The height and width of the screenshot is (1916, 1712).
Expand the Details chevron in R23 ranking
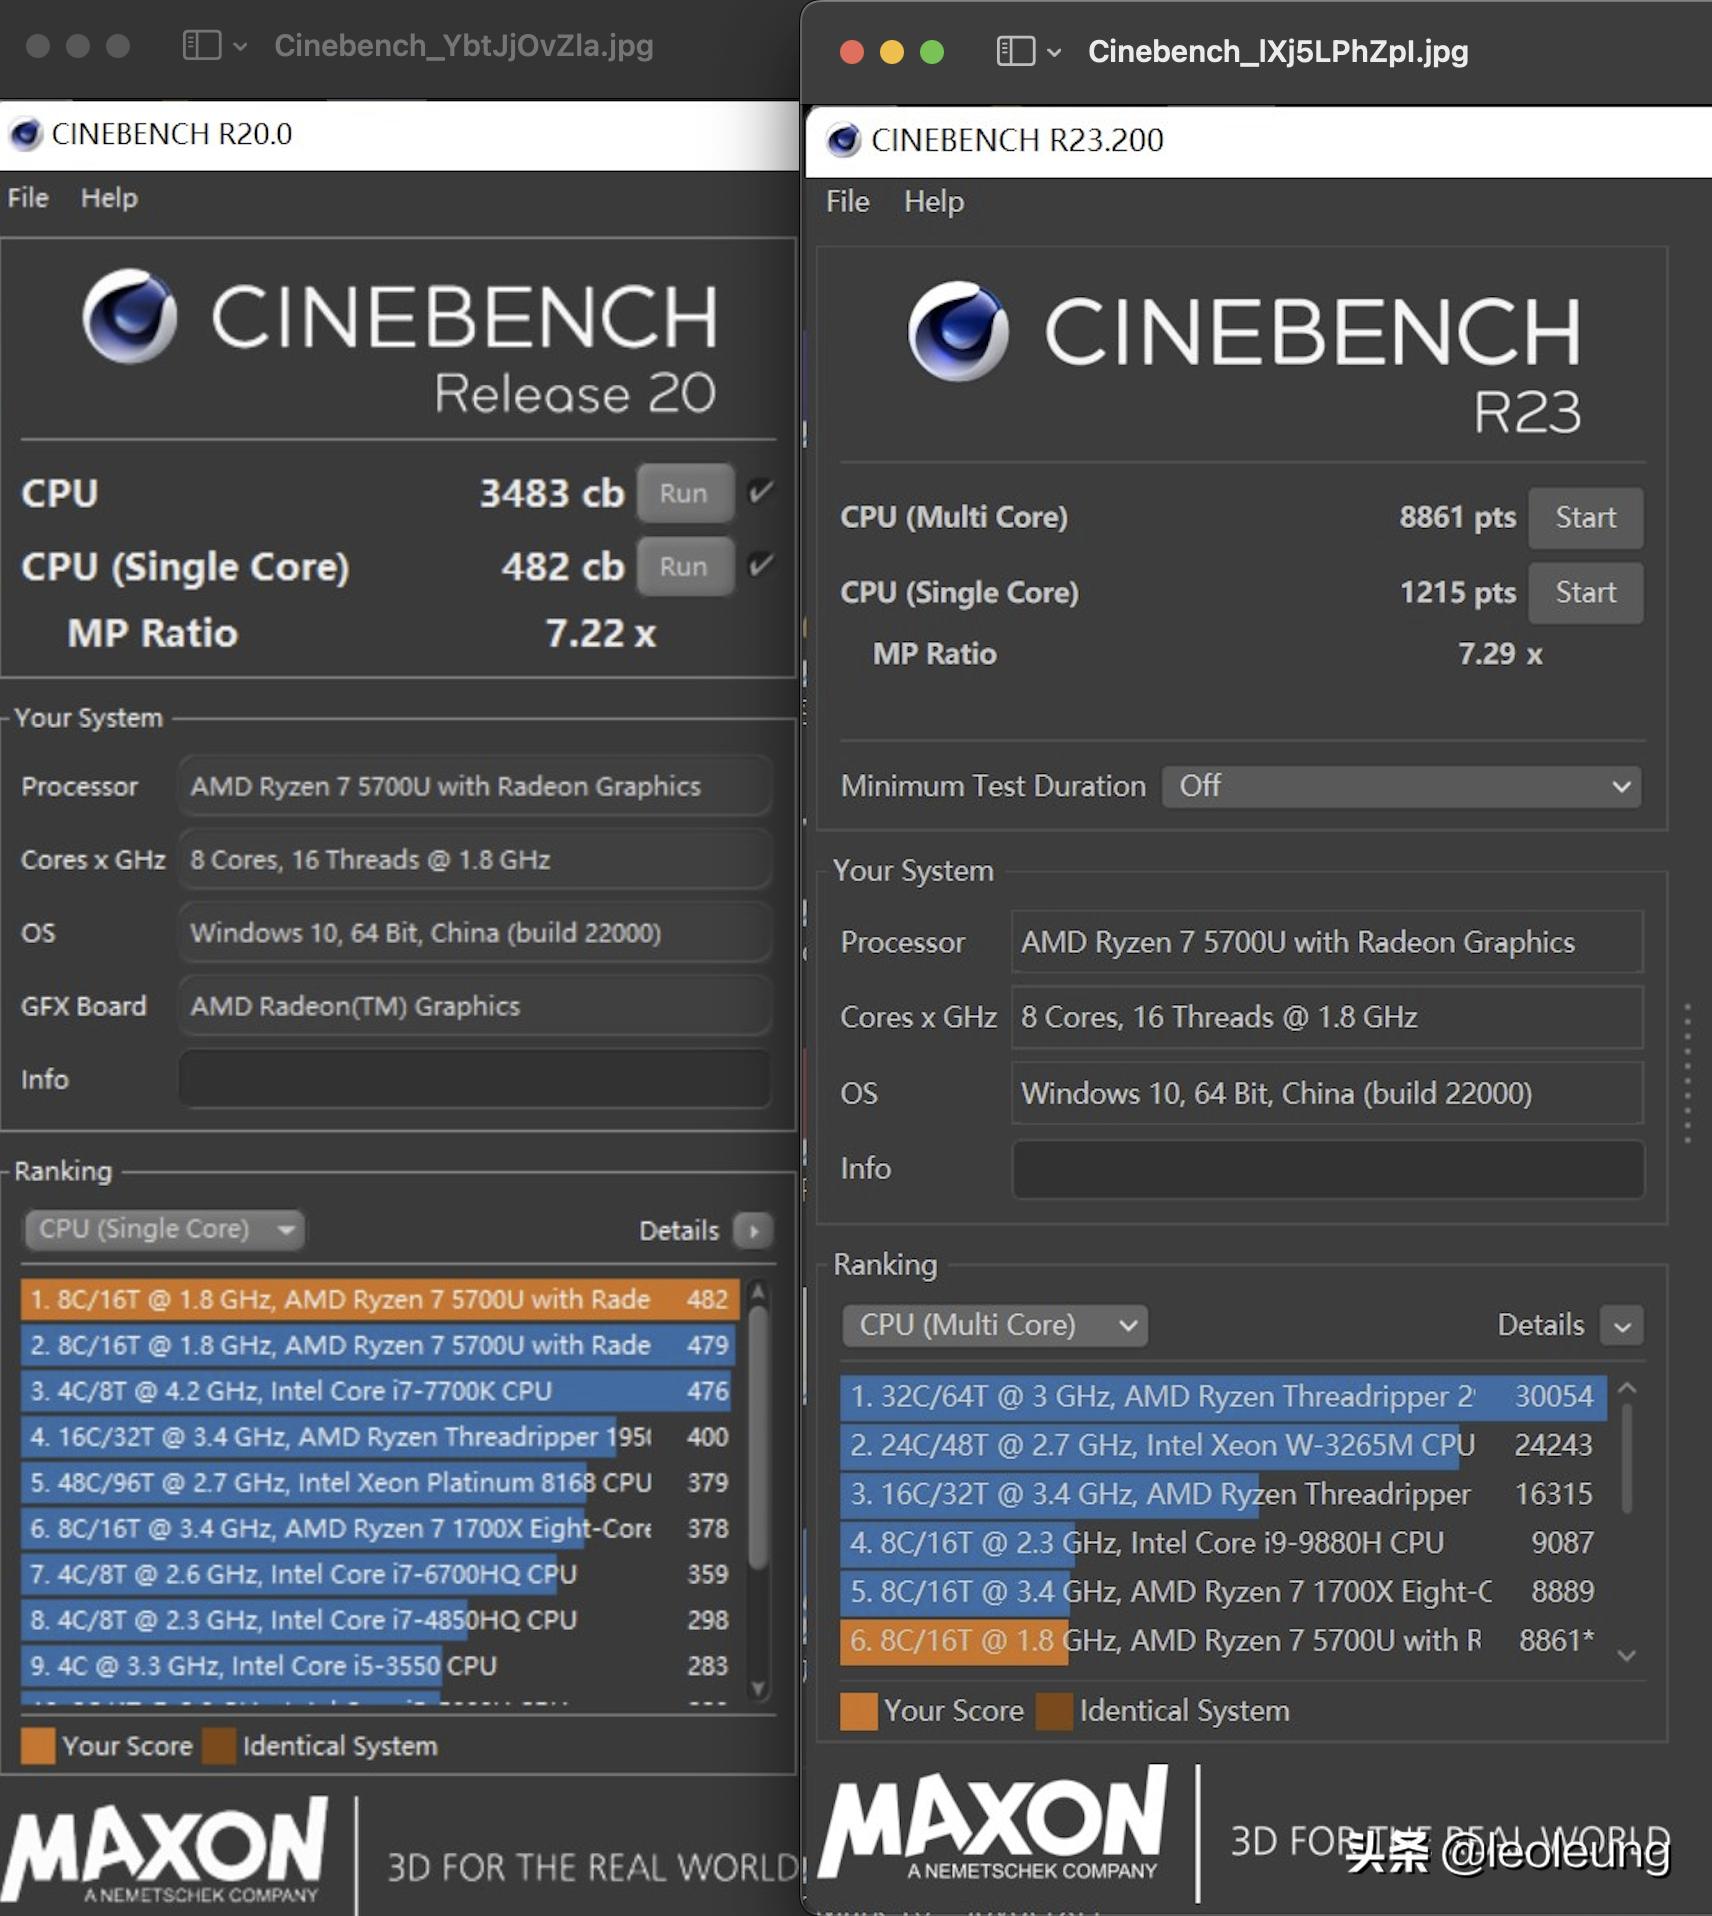coord(1622,1326)
